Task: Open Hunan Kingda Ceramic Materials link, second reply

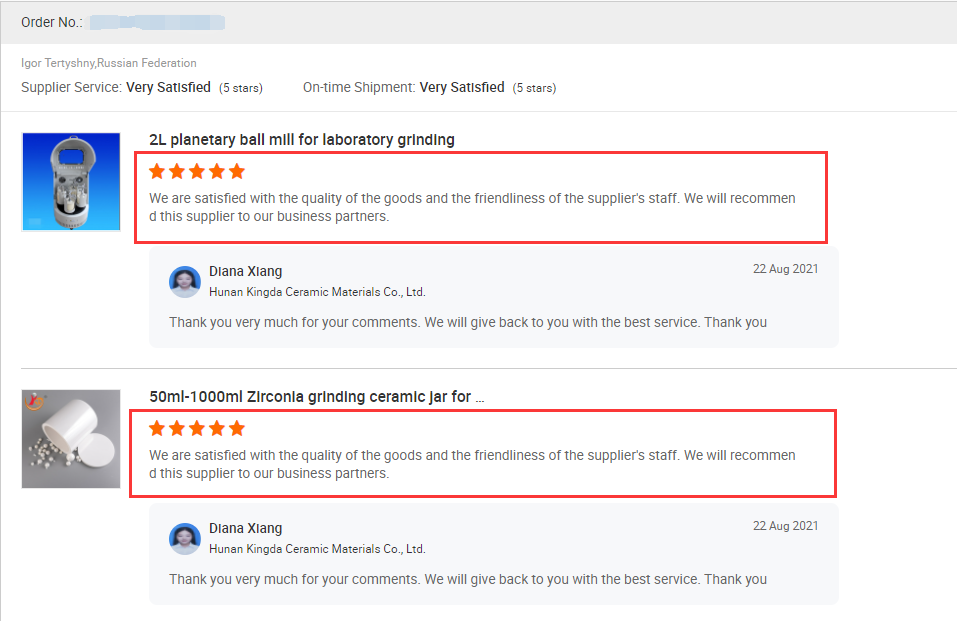Action: (x=317, y=549)
